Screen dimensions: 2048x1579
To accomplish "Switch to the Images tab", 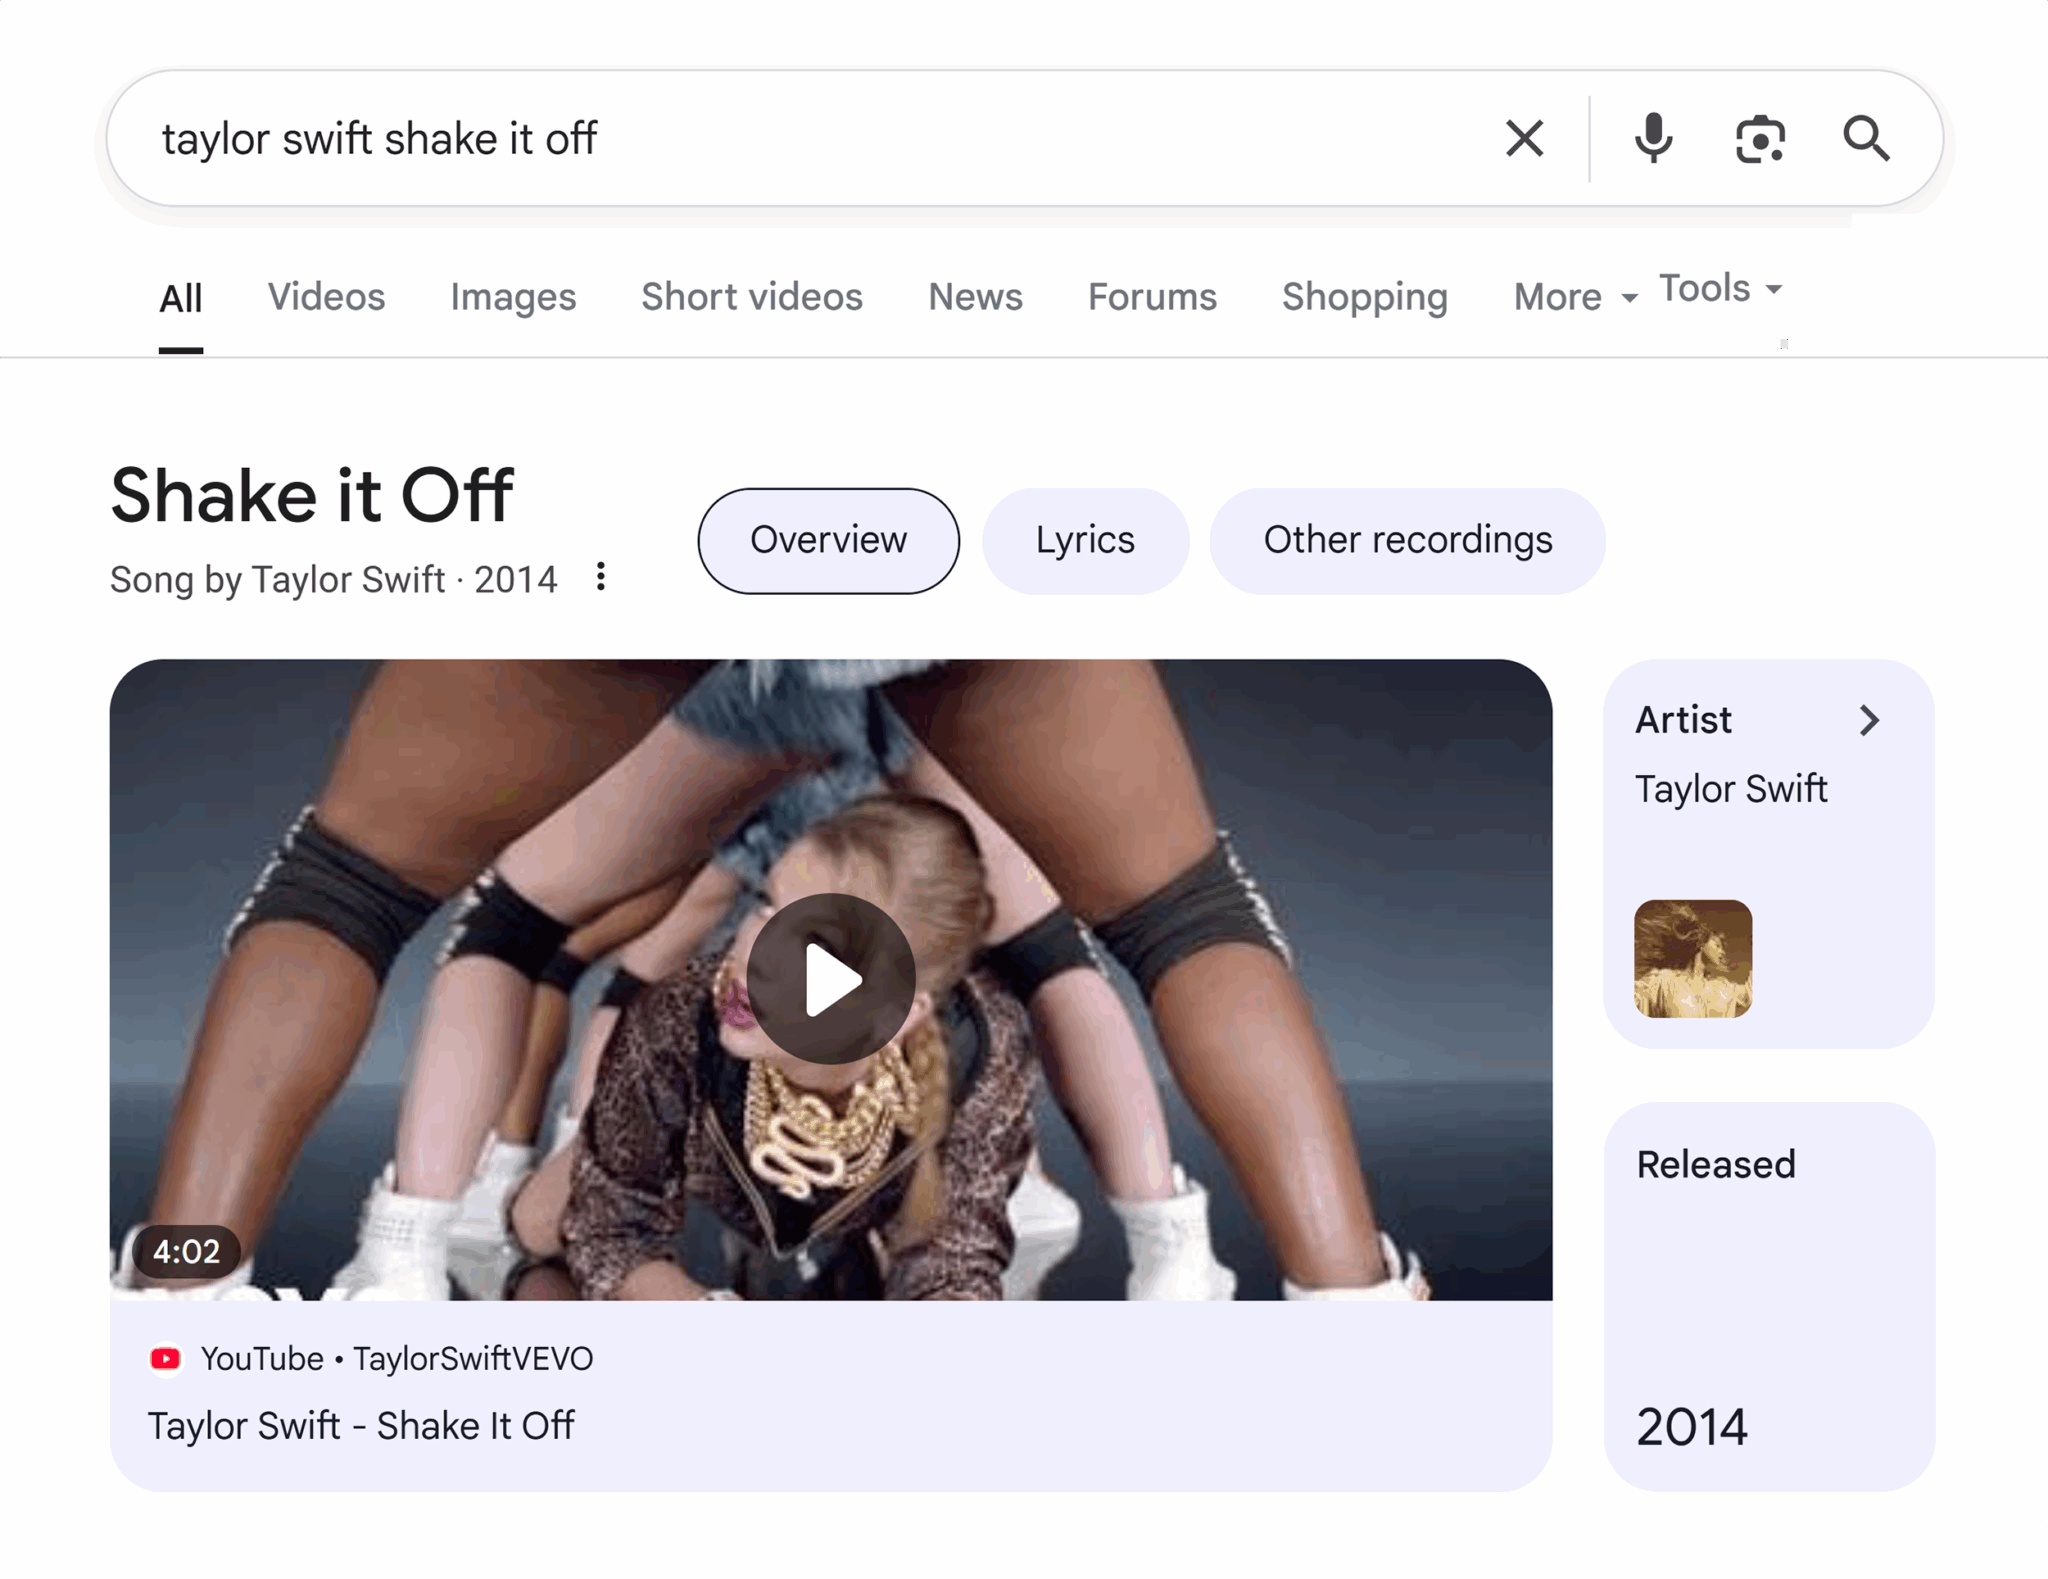I will [513, 297].
